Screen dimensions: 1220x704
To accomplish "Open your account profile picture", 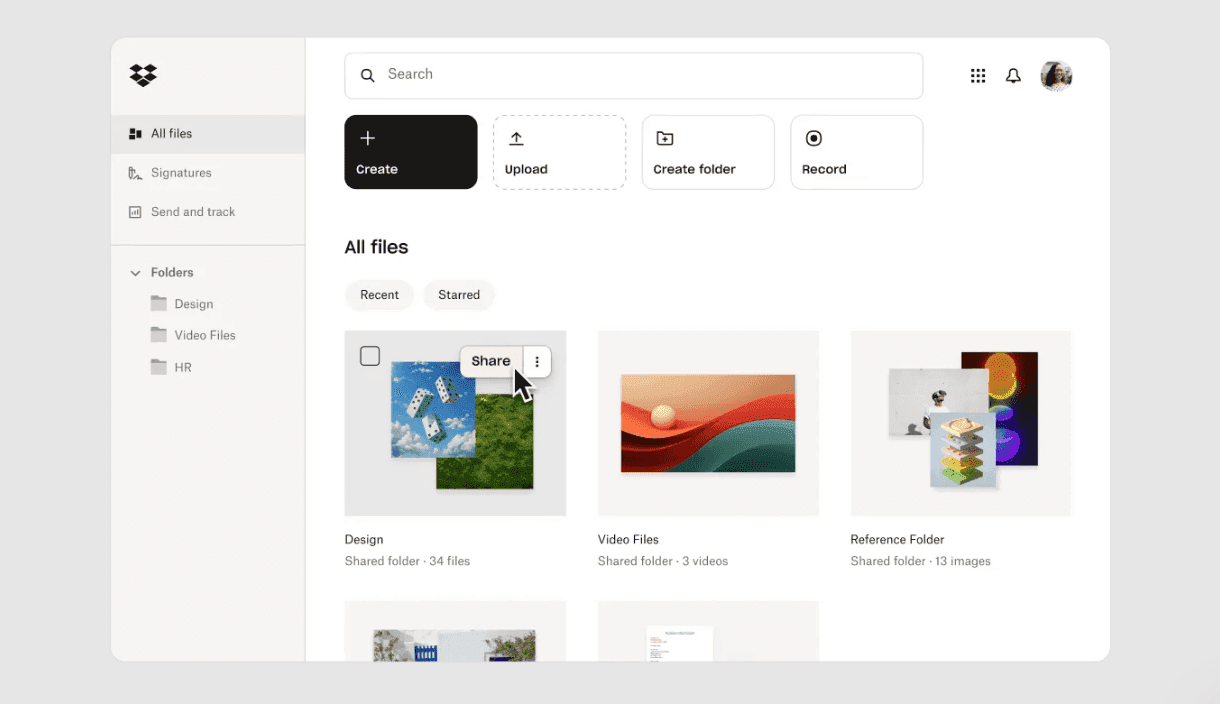I will click(x=1056, y=75).
